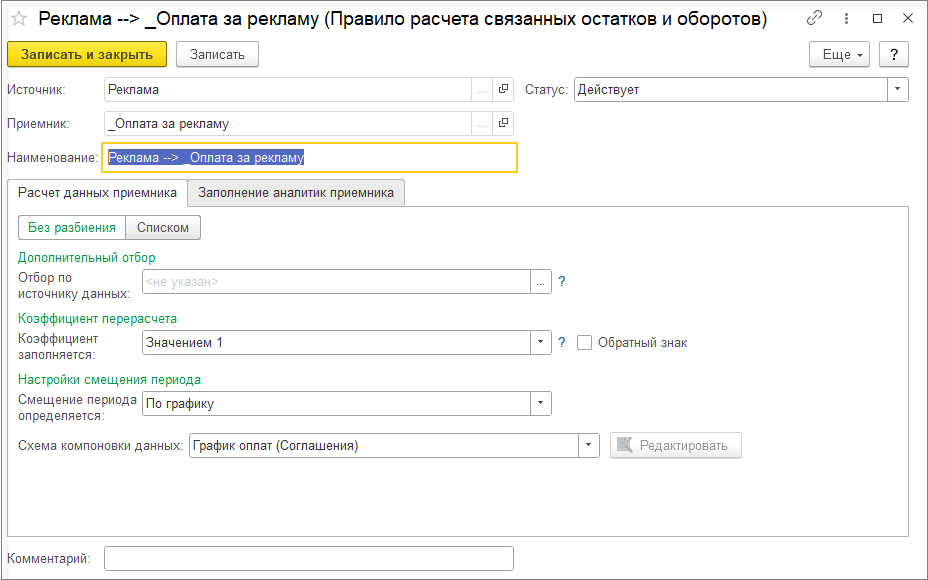
Task: Open the Приемник value in a new form
Action: 503,124
